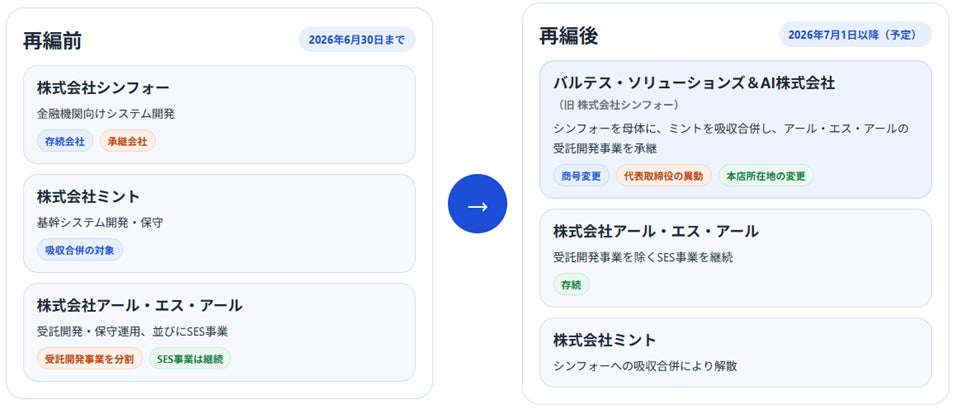The image size is (956, 409).
Task: Select the バルテス・ソリューションズ＆AI株式会社 heading
Action: coord(693,82)
